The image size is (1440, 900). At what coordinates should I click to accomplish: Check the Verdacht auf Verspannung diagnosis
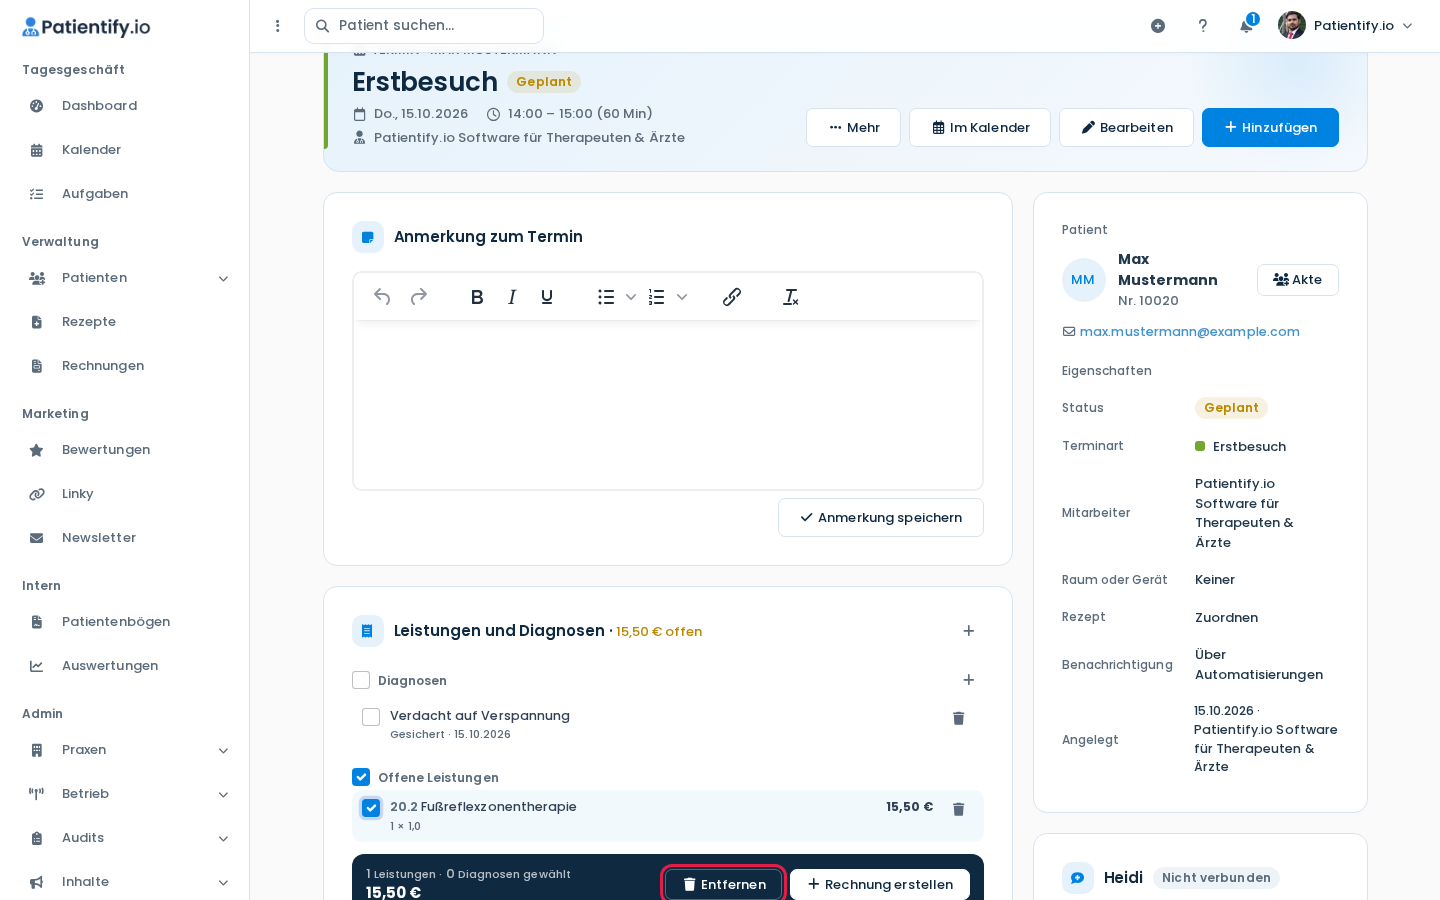(x=371, y=717)
